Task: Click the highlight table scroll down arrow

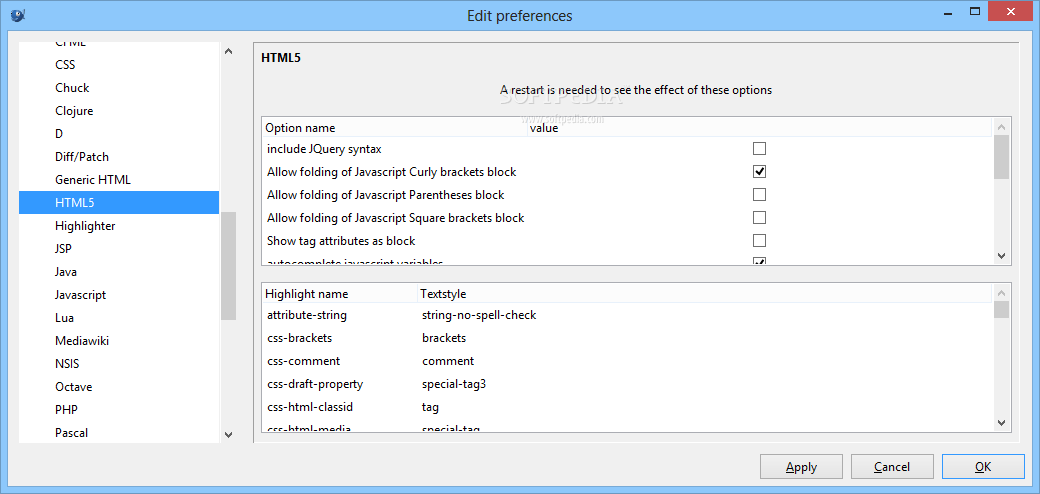Action: click(1002, 422)
